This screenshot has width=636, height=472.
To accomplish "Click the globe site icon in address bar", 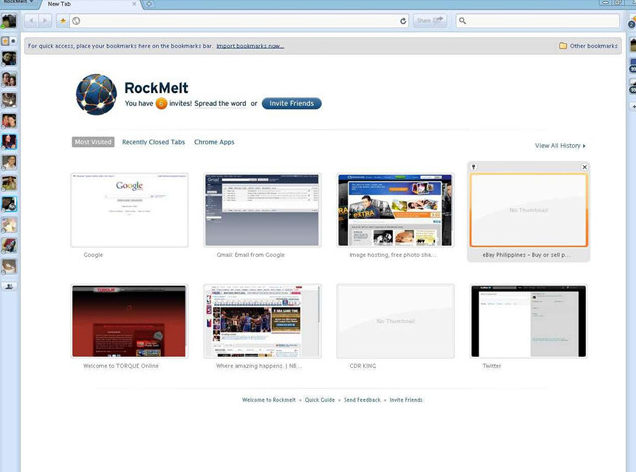I will (x=76, y=21).
